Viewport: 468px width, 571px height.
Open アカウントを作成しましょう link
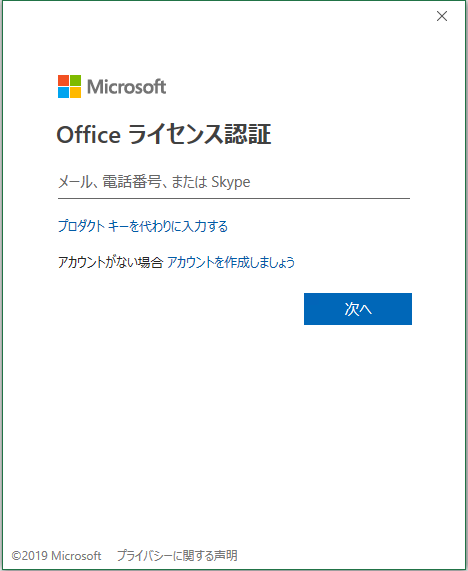[x=231, y=262]
